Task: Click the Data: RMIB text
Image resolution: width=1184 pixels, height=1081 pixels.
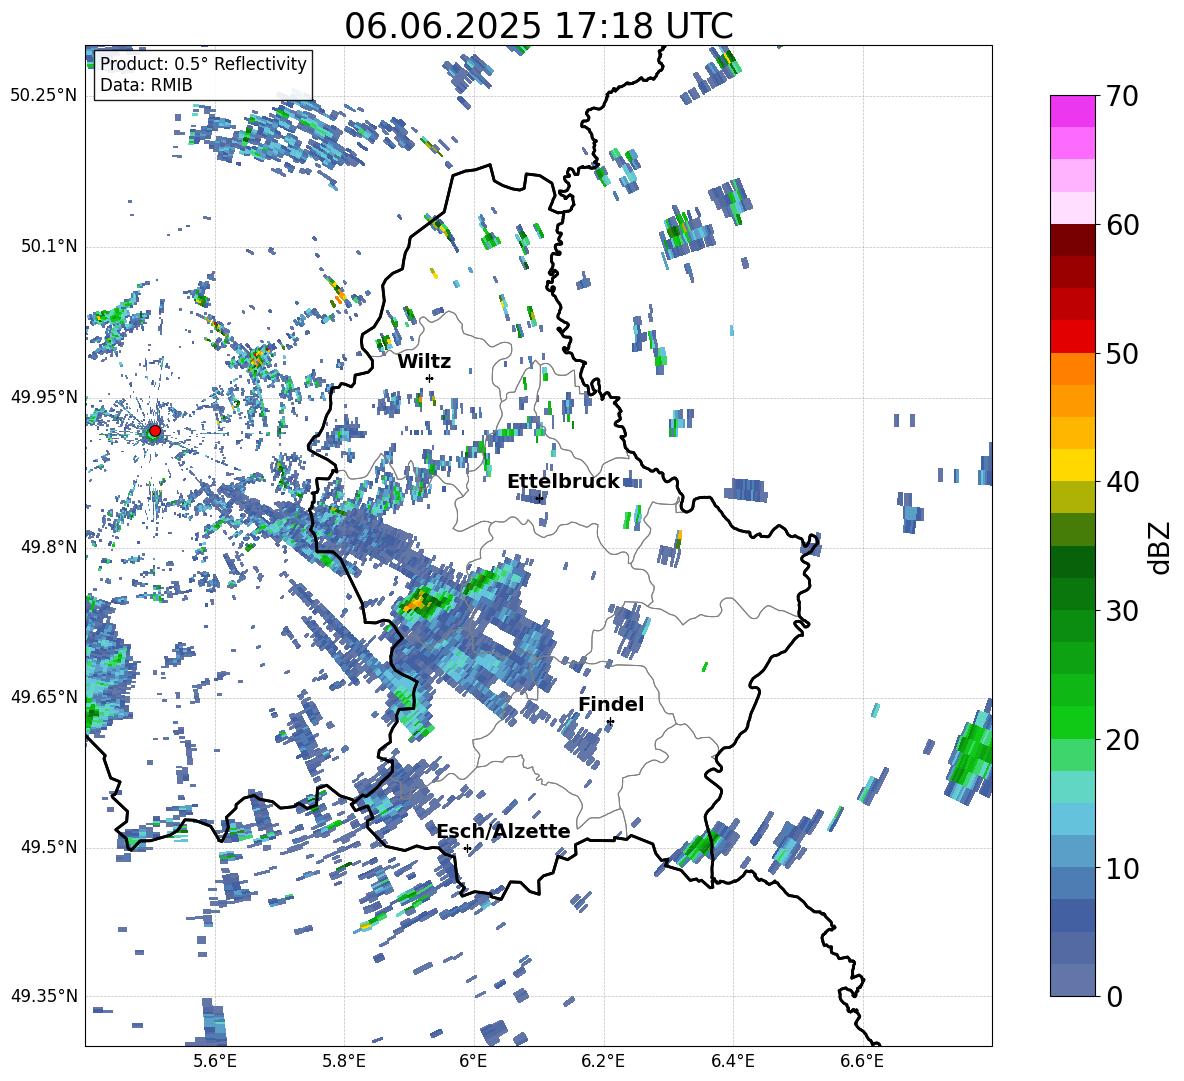Action: pos(146,85)
